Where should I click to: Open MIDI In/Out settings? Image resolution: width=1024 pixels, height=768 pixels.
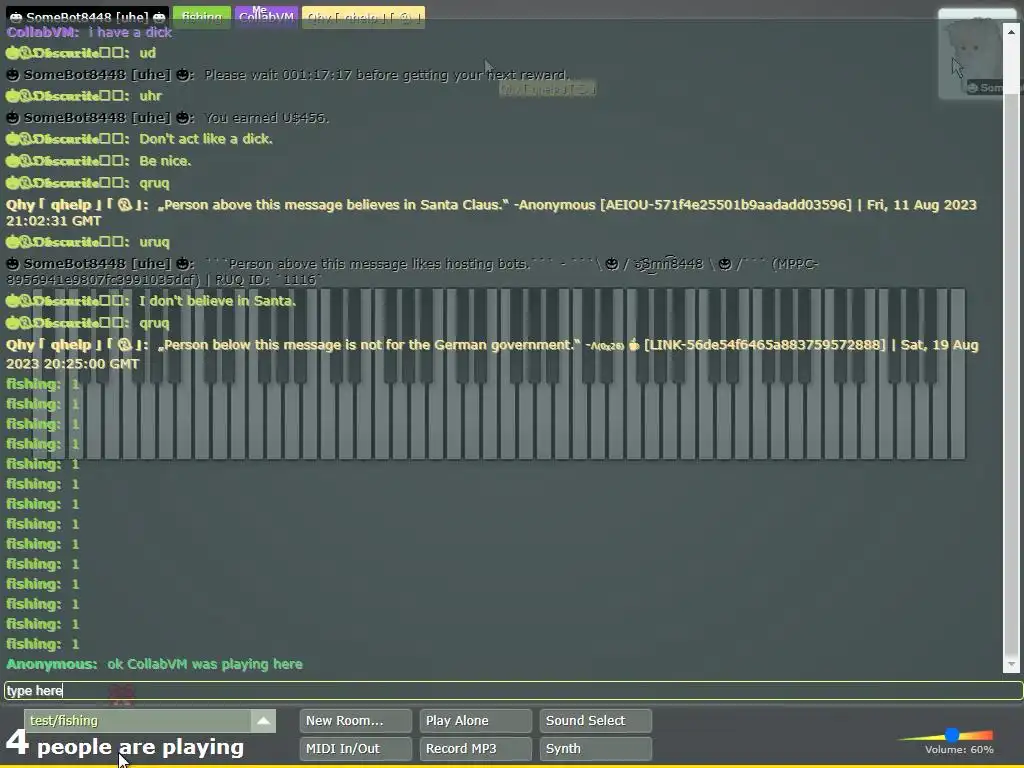[356, 748]
